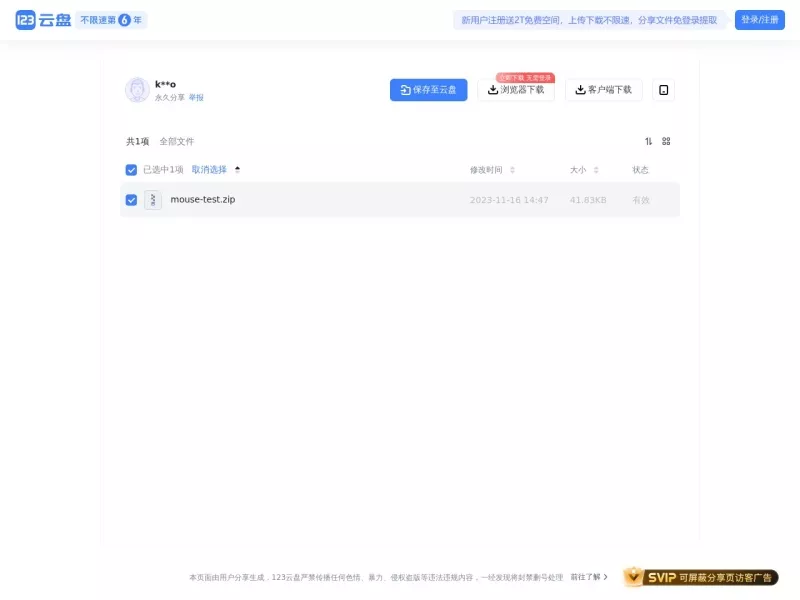
Task: Click the 永久分享 label
Action: click(169, 97)
